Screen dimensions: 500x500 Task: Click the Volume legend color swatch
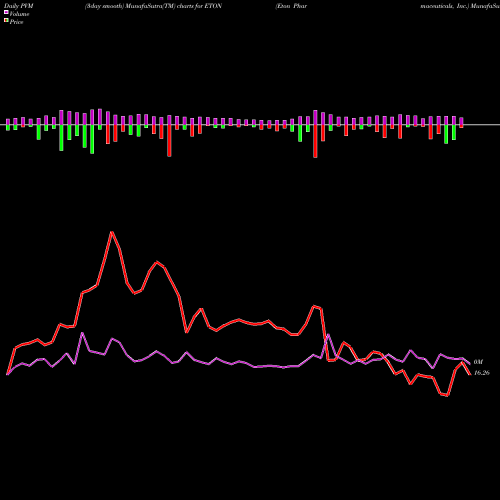coord(6,12)
